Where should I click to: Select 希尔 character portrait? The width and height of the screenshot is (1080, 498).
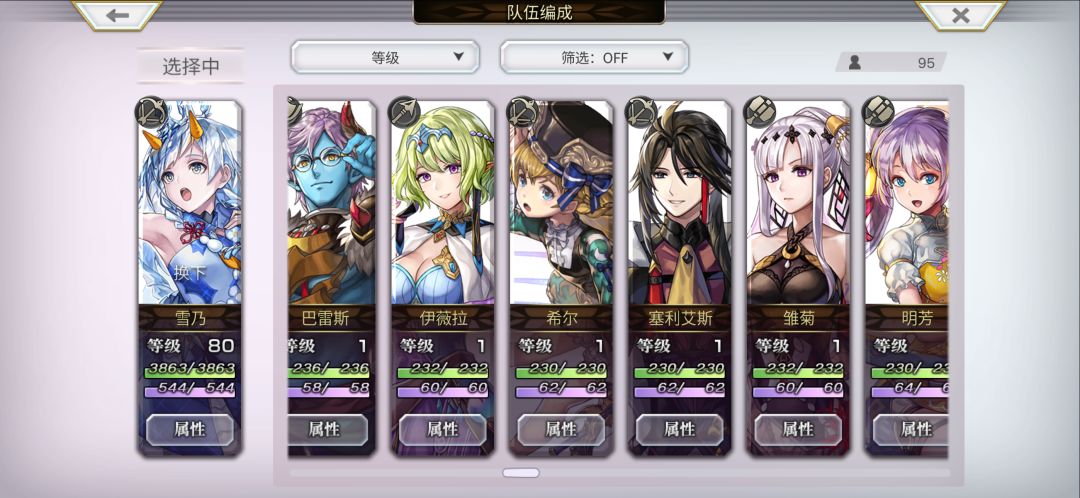(x=561, y=203)
